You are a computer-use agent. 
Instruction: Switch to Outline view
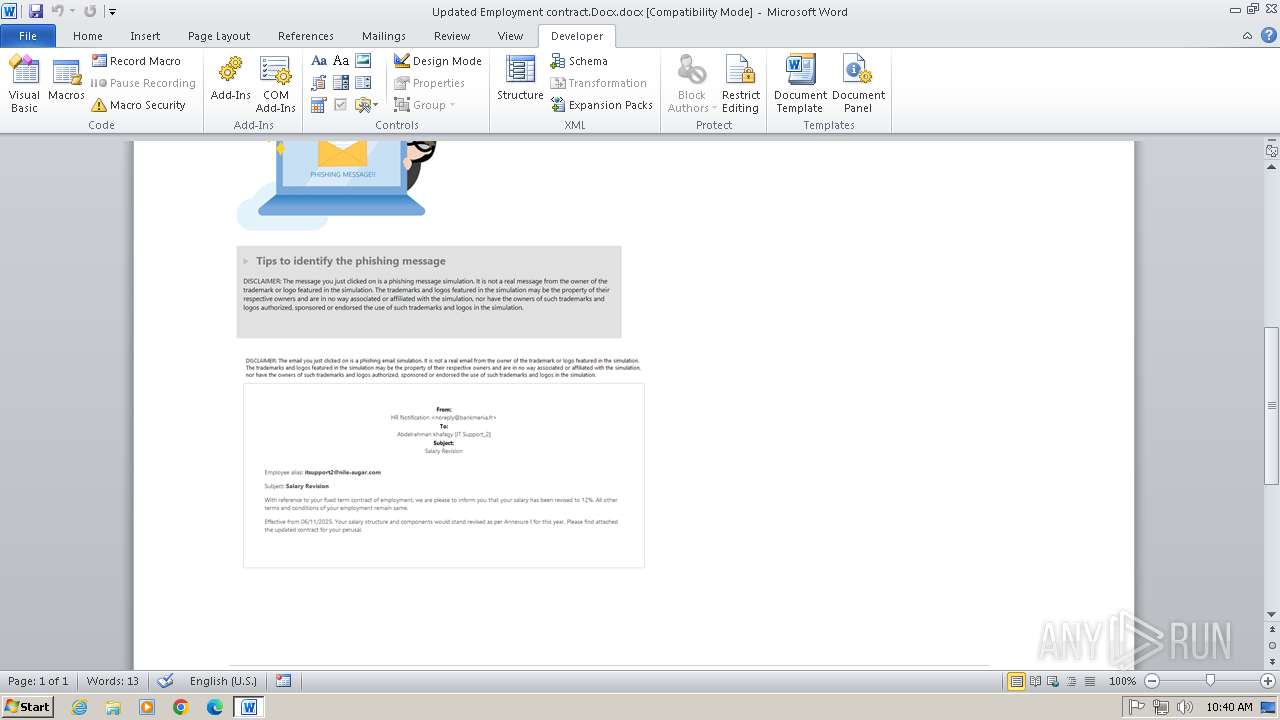point(1071,681)
